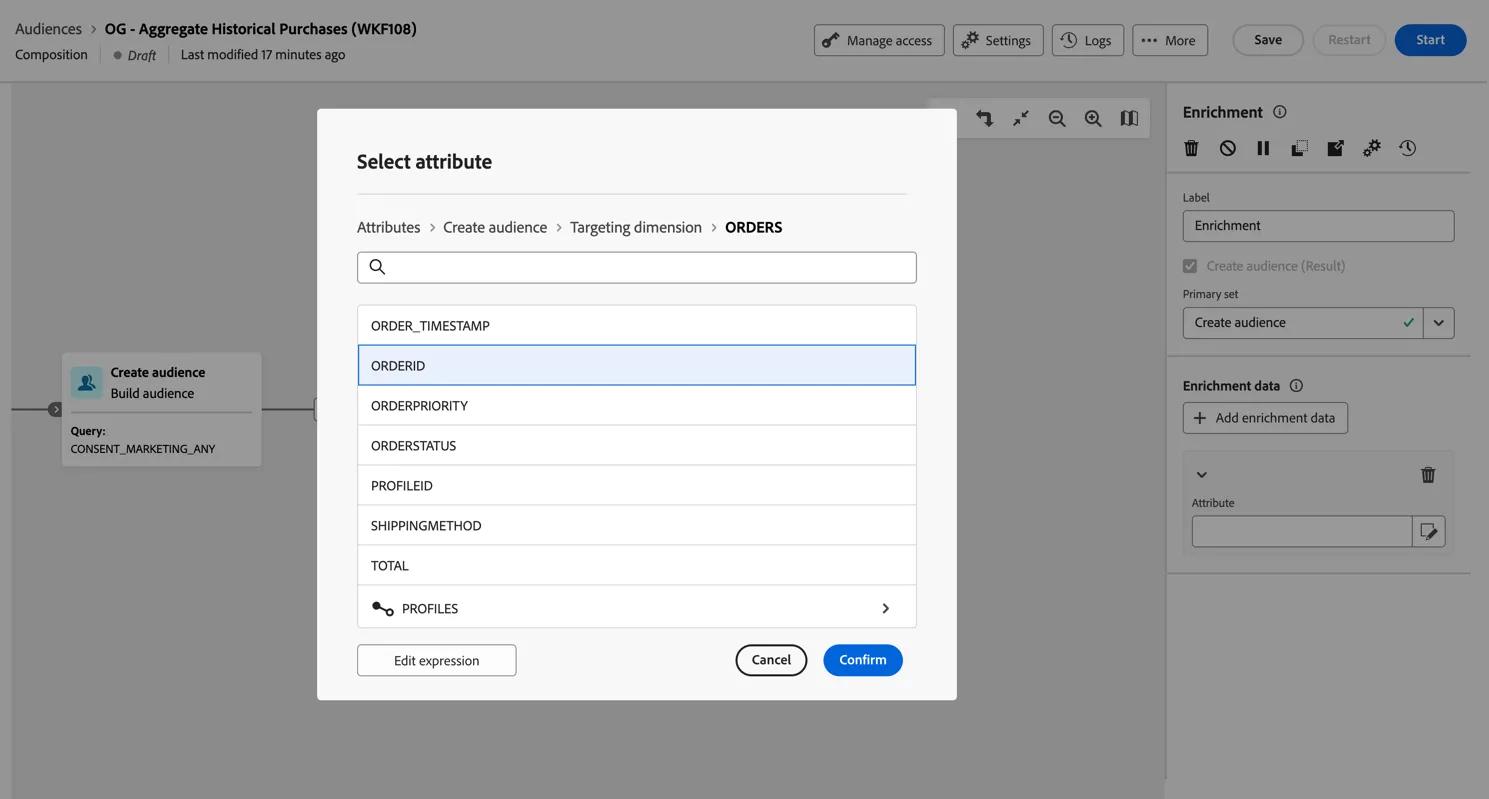Click the info icon next to Enrichment title
The height and width of the screenshot is (799, 1489).
[1280, 112]
